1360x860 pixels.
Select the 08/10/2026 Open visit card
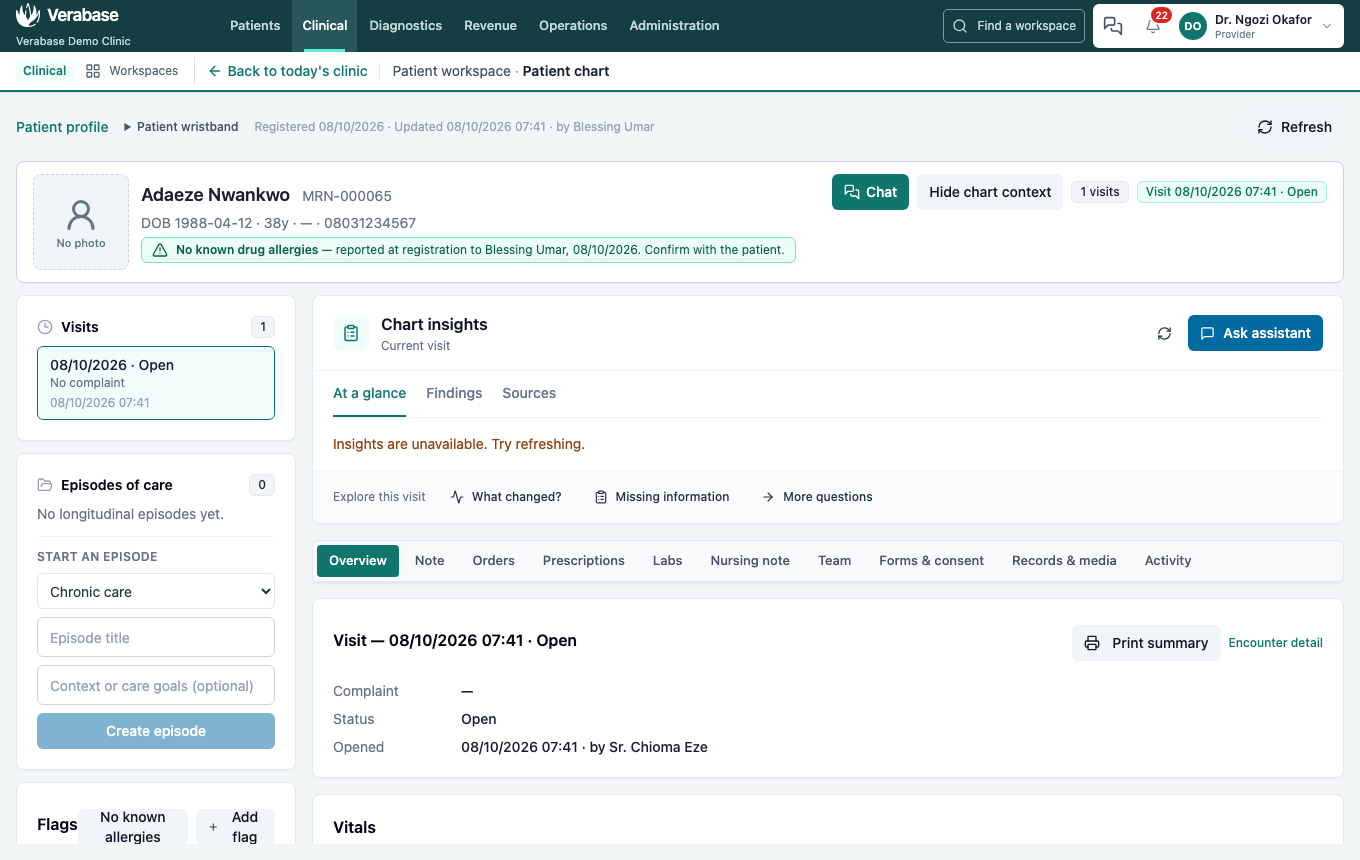[x=156, y=383]
